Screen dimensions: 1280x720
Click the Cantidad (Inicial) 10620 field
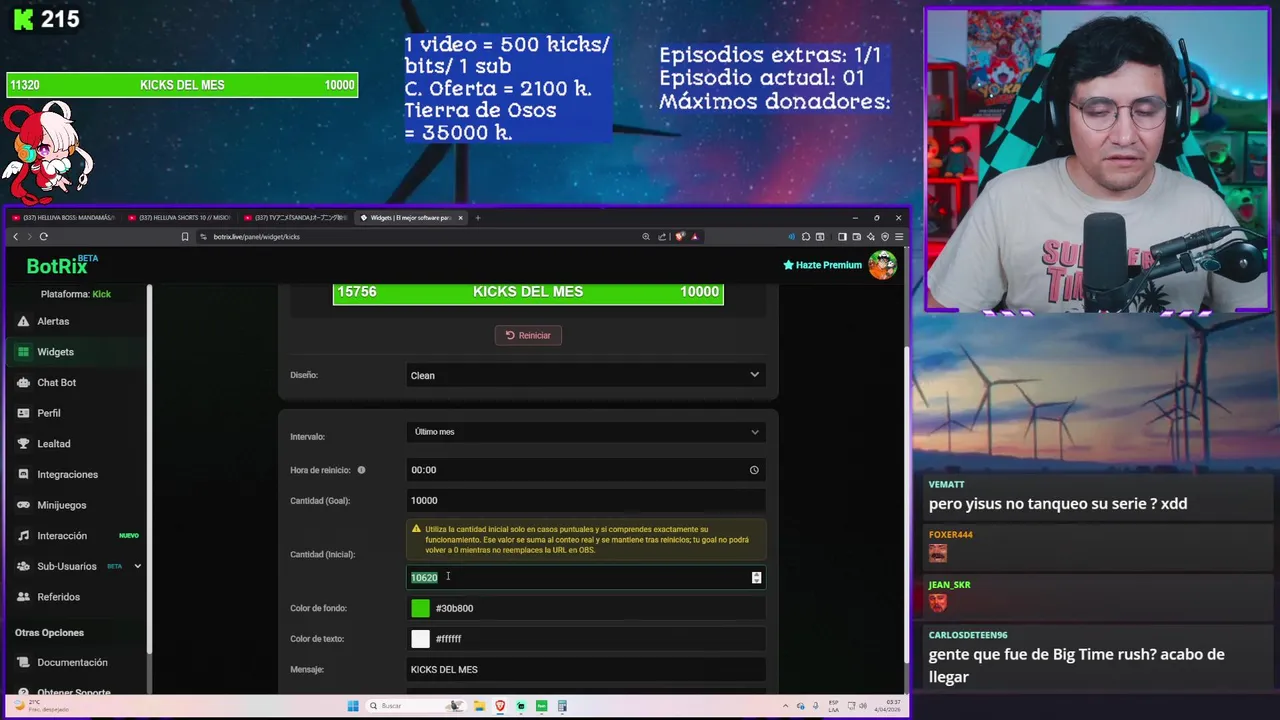pyautogui.click(x=585, y=577)
